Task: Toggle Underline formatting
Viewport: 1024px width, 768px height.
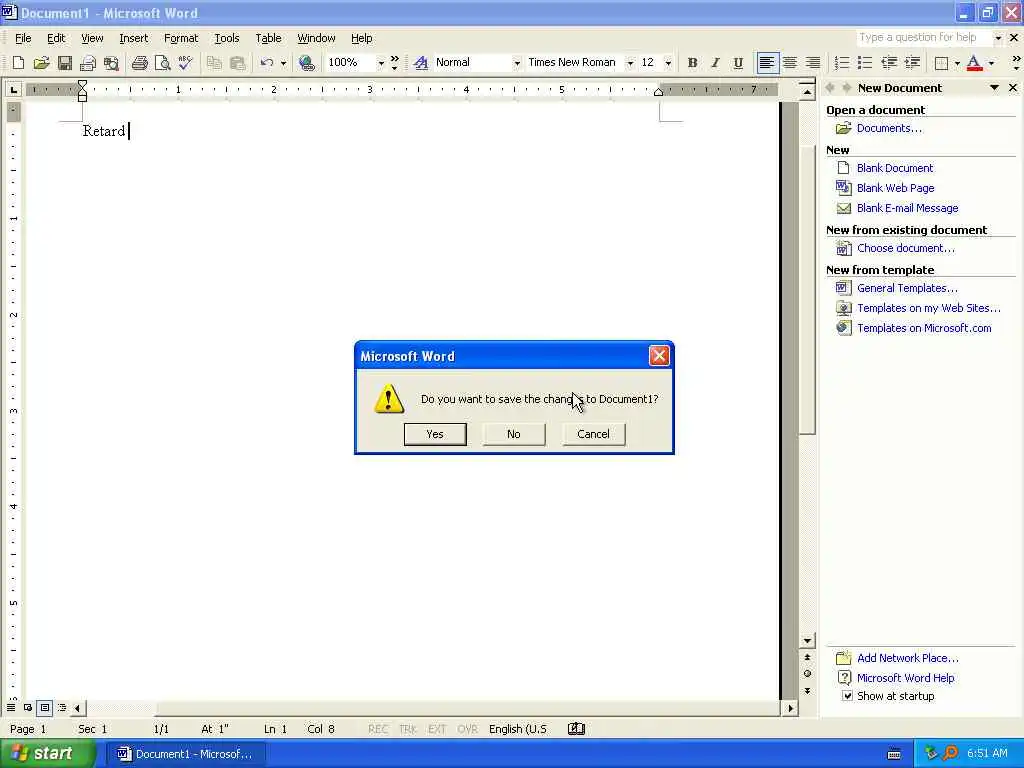Action: tap(738, 63)
